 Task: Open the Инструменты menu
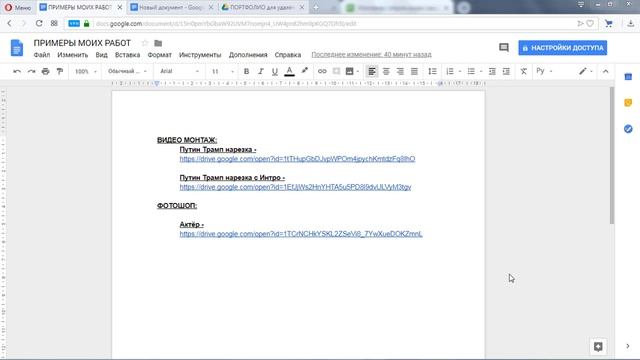[200, 55]
